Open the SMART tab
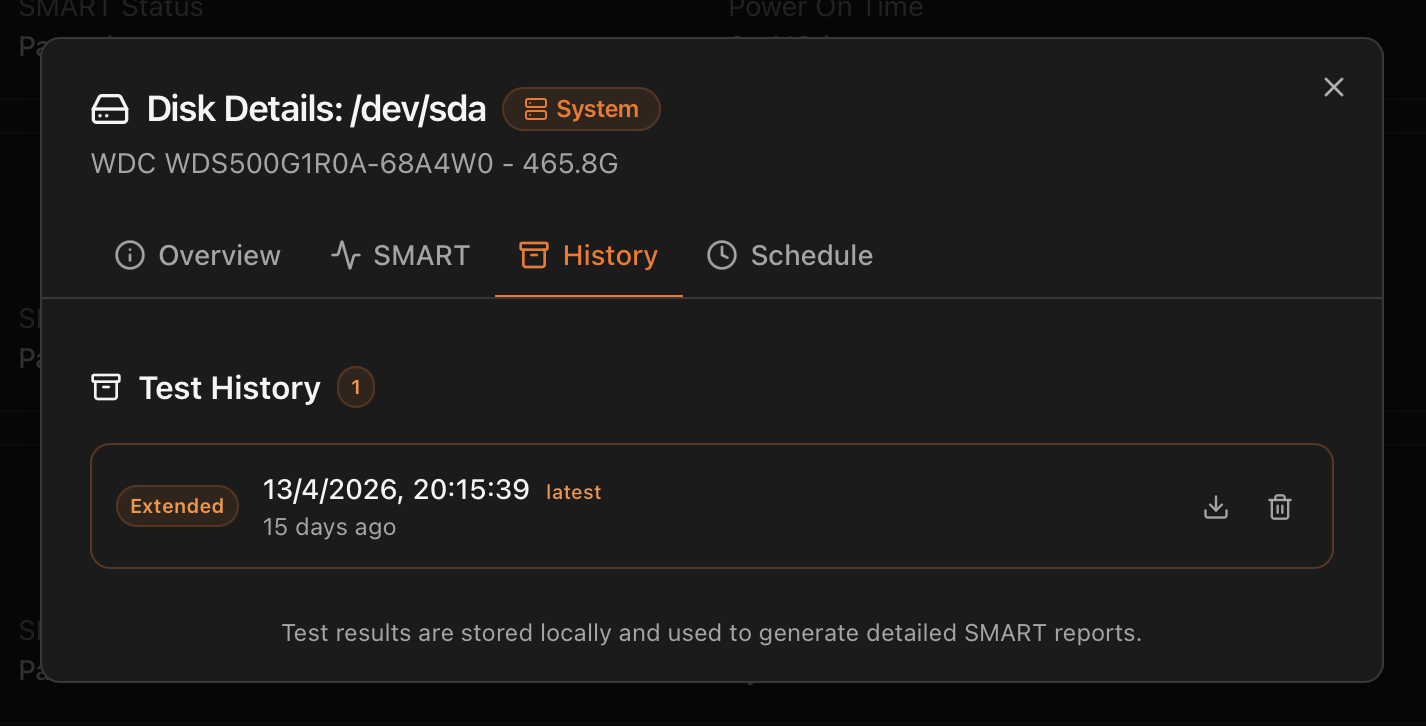Viewport: 1426px width, 726px height. (400, 255)
